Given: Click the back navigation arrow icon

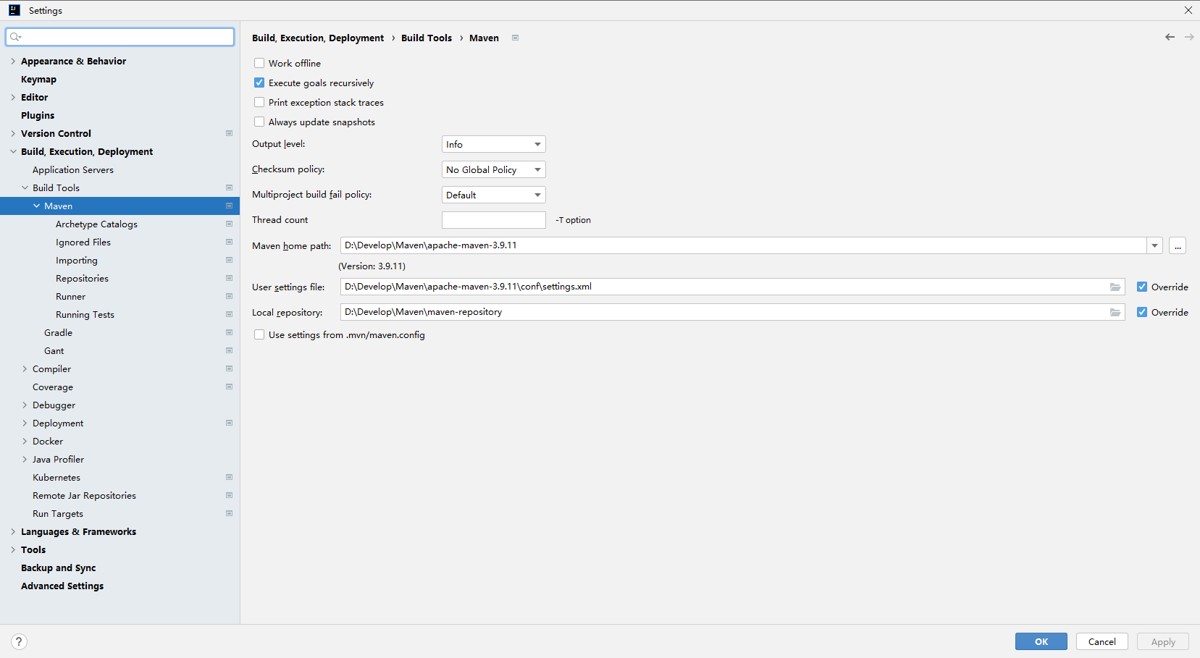Looking at the screenshot, I should point(1170,37).
